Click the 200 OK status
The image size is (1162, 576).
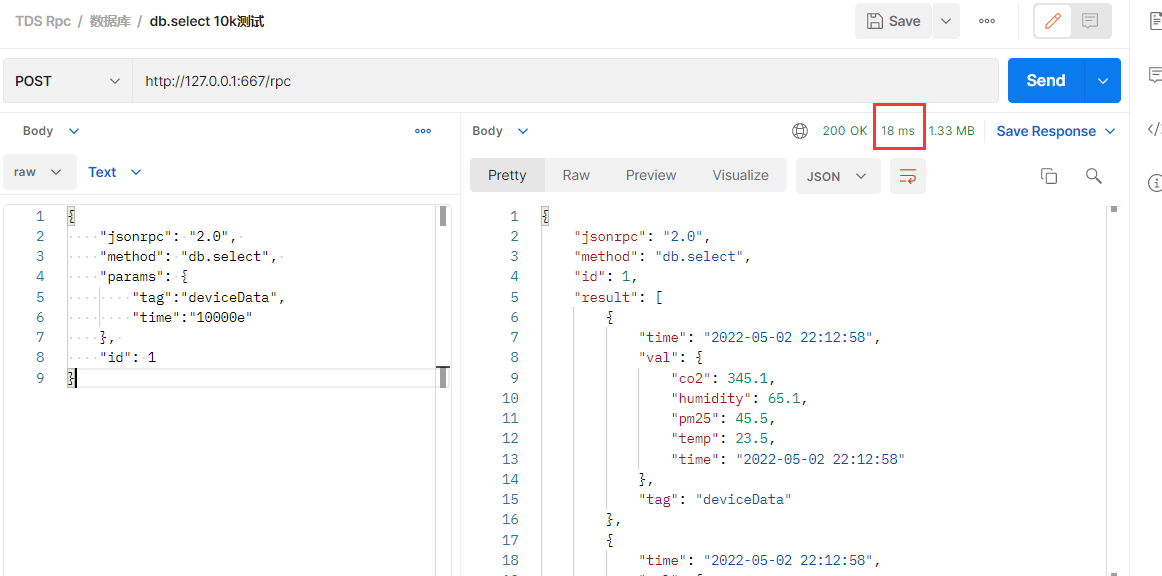[844, 131]
